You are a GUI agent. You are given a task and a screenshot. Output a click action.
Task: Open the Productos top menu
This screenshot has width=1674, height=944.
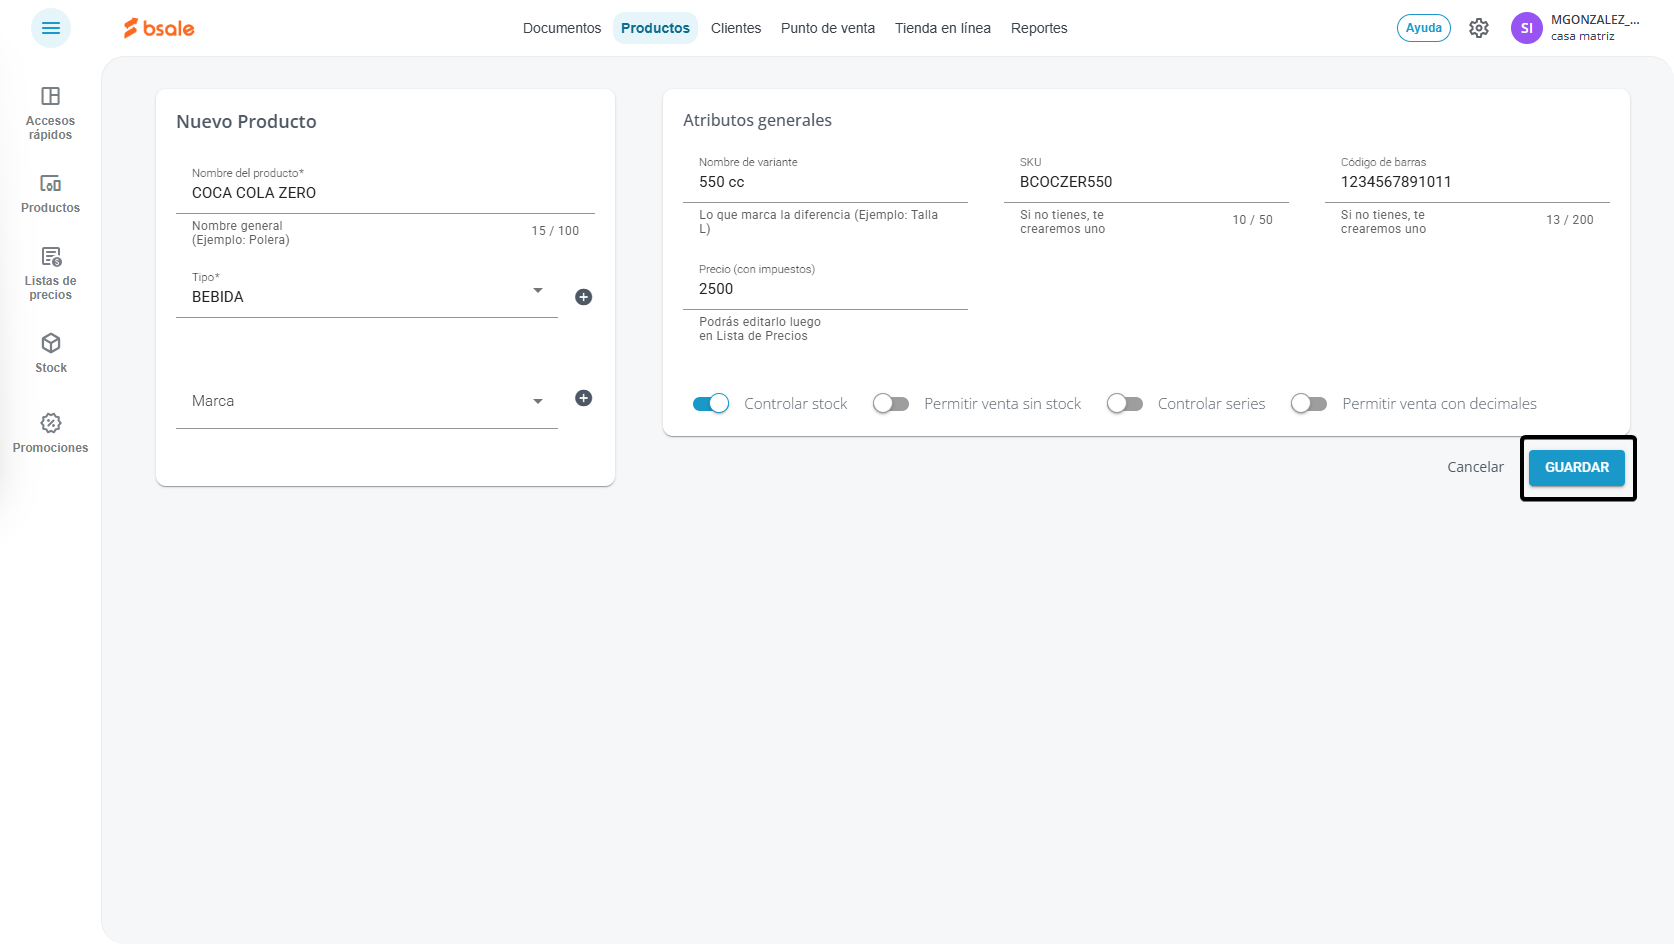[x=655, y=28]
